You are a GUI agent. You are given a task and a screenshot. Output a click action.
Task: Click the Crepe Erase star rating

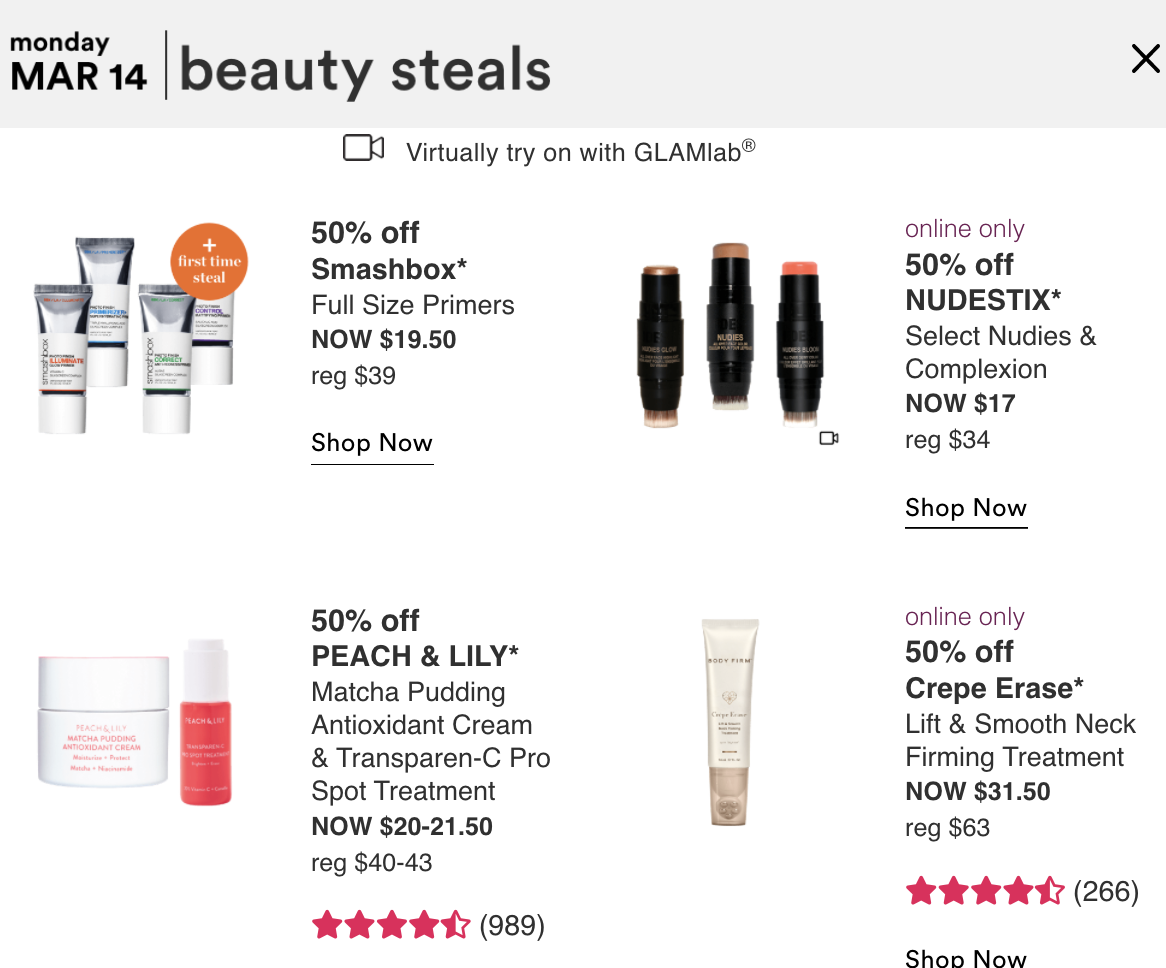(x=985, y=891)
